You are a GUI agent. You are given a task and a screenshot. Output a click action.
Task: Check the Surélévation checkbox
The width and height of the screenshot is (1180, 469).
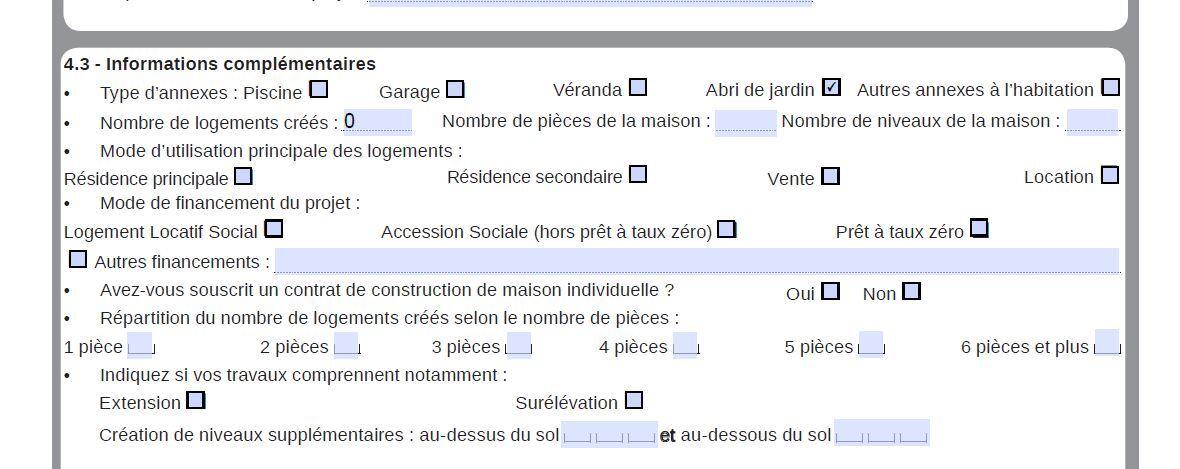(634, 401)
